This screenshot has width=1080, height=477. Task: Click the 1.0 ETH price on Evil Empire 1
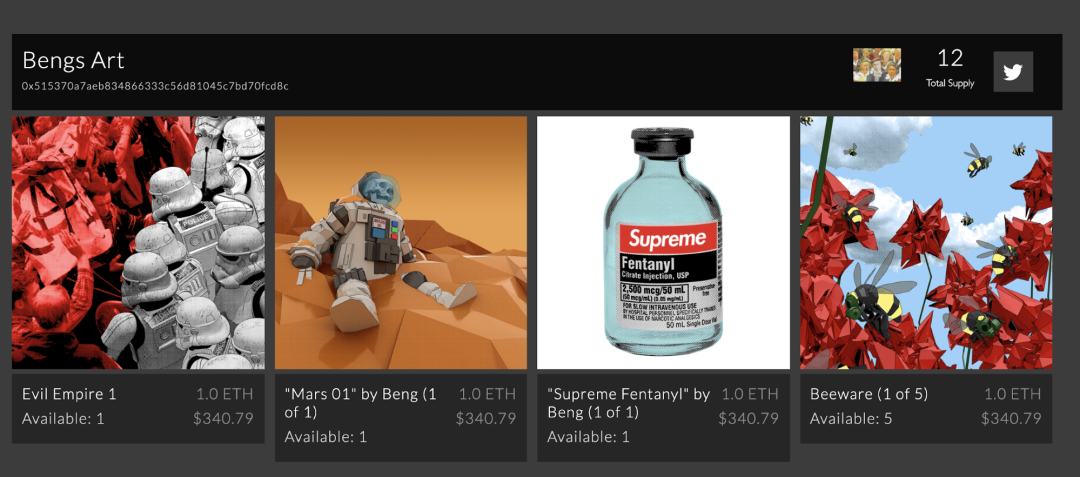click(x=224, y=394)
